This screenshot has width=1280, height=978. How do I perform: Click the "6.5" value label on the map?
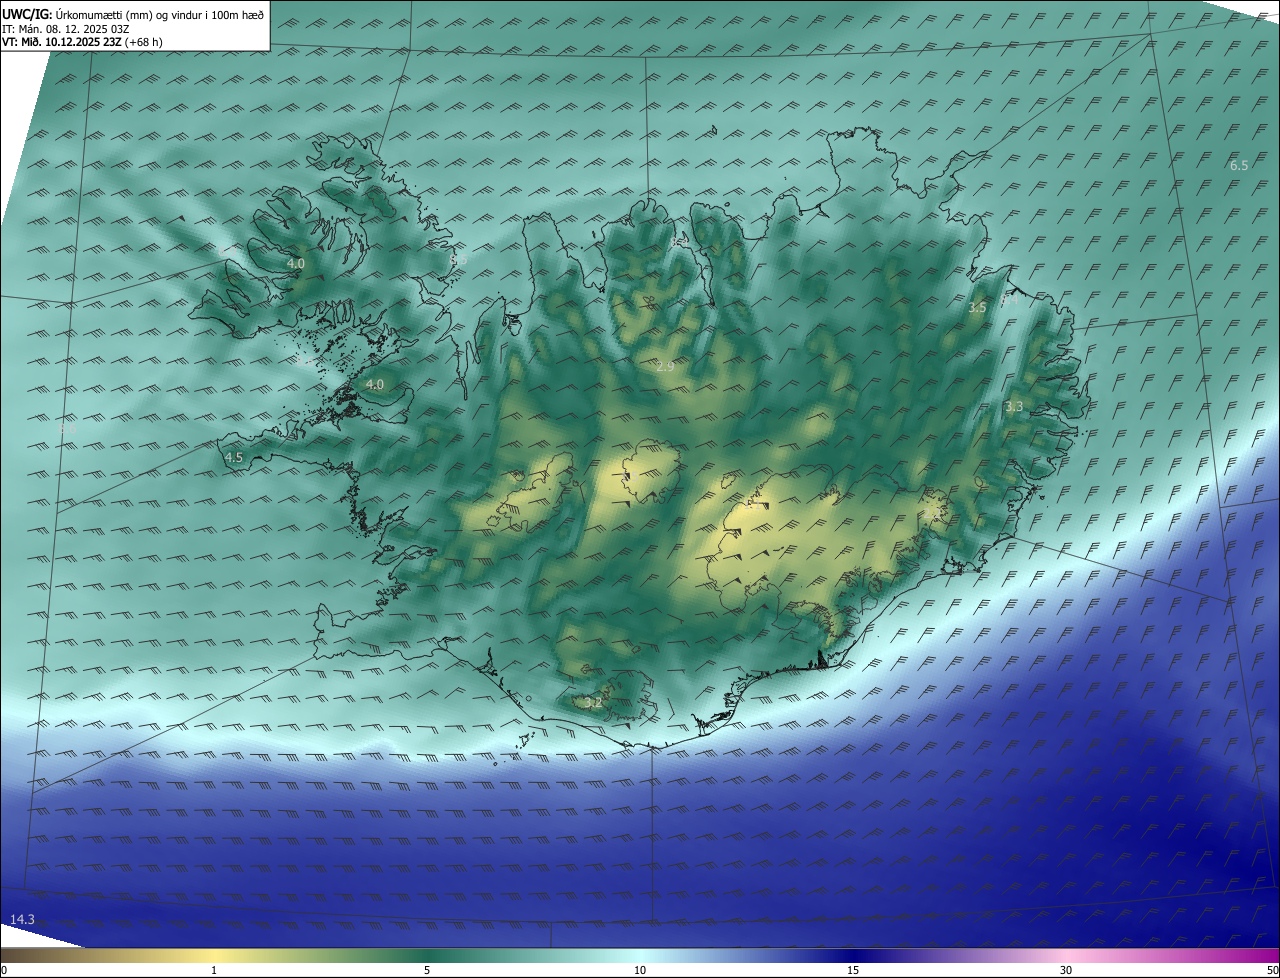[1238, 165]
